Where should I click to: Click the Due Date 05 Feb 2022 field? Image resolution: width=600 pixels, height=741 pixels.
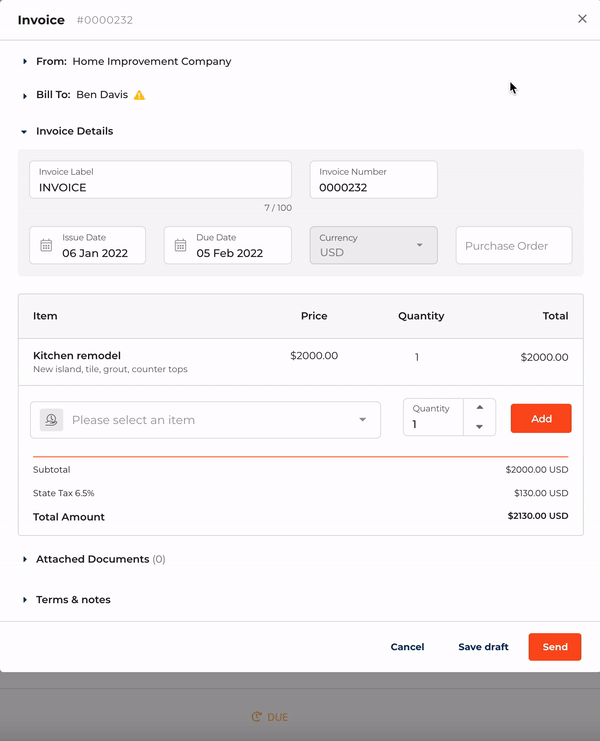pos(228,245)
